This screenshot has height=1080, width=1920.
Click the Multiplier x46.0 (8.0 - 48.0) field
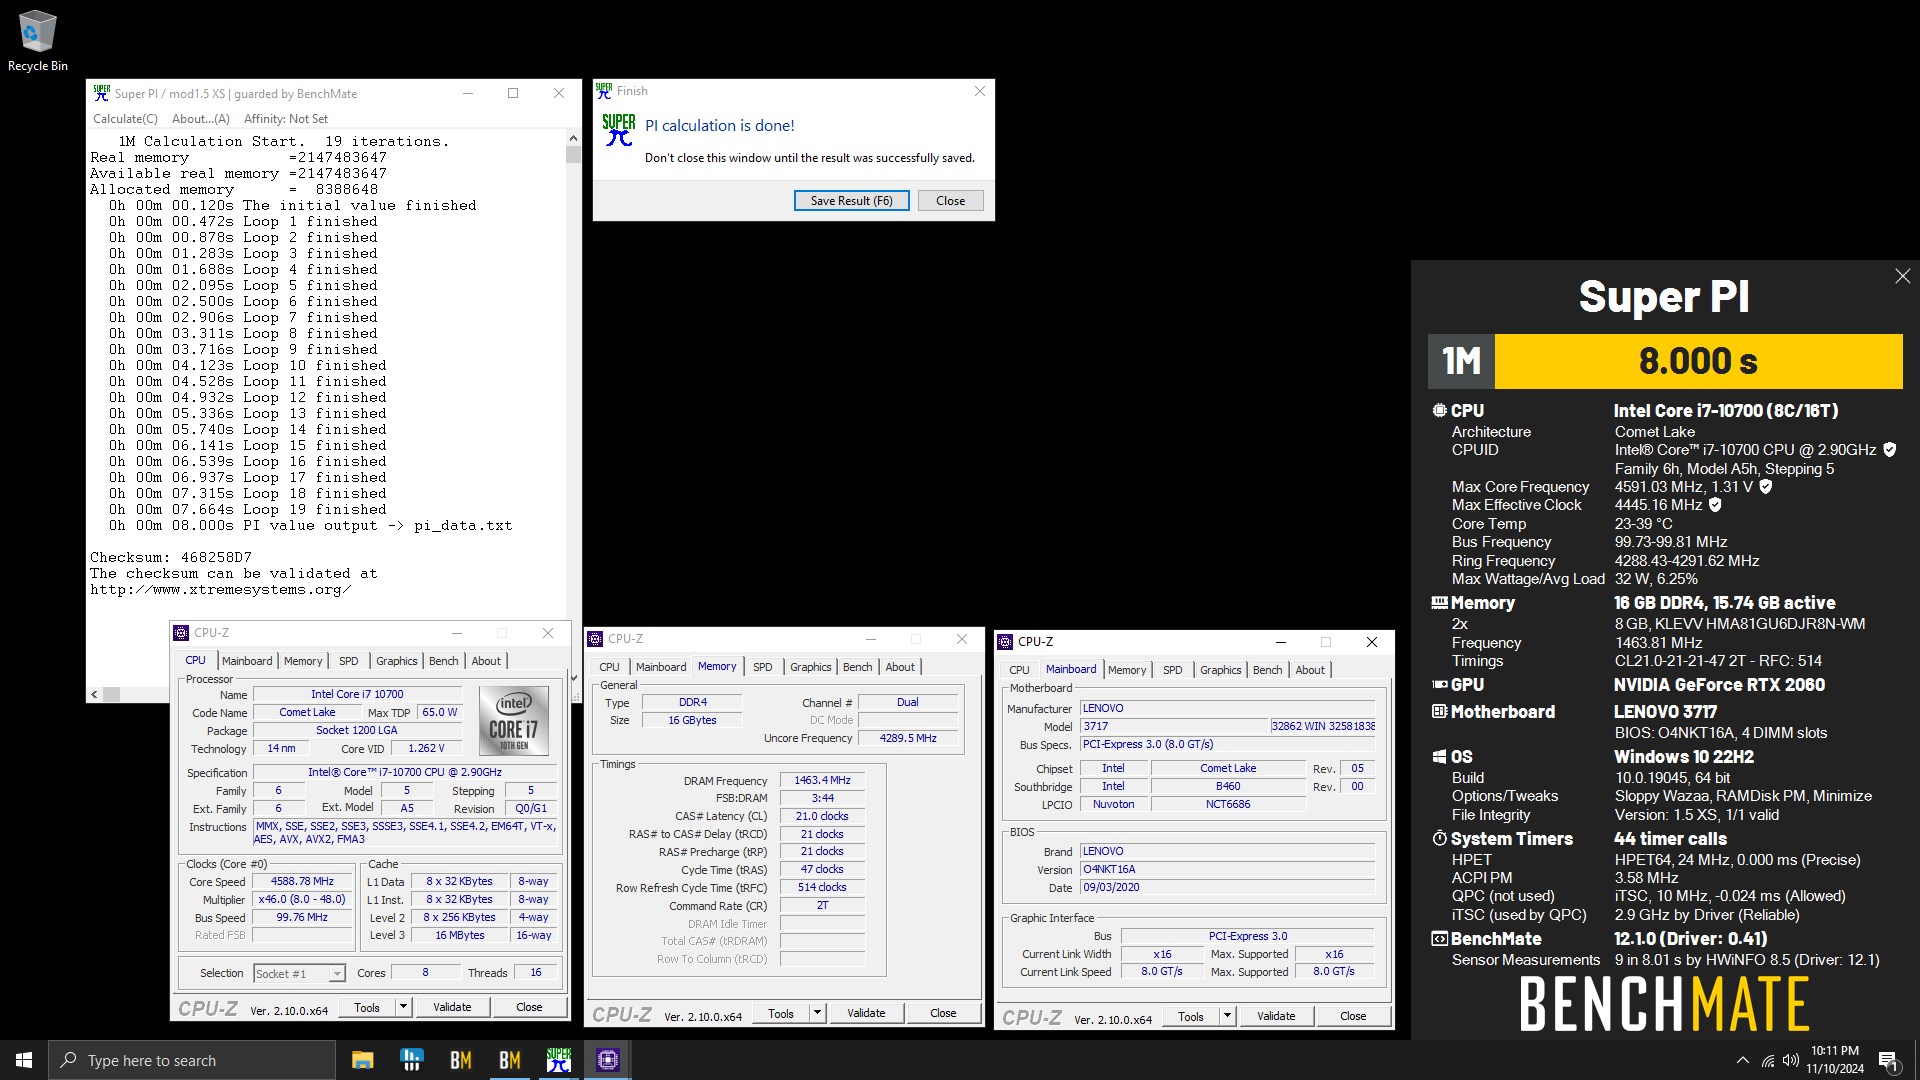(x=302, y=900)
